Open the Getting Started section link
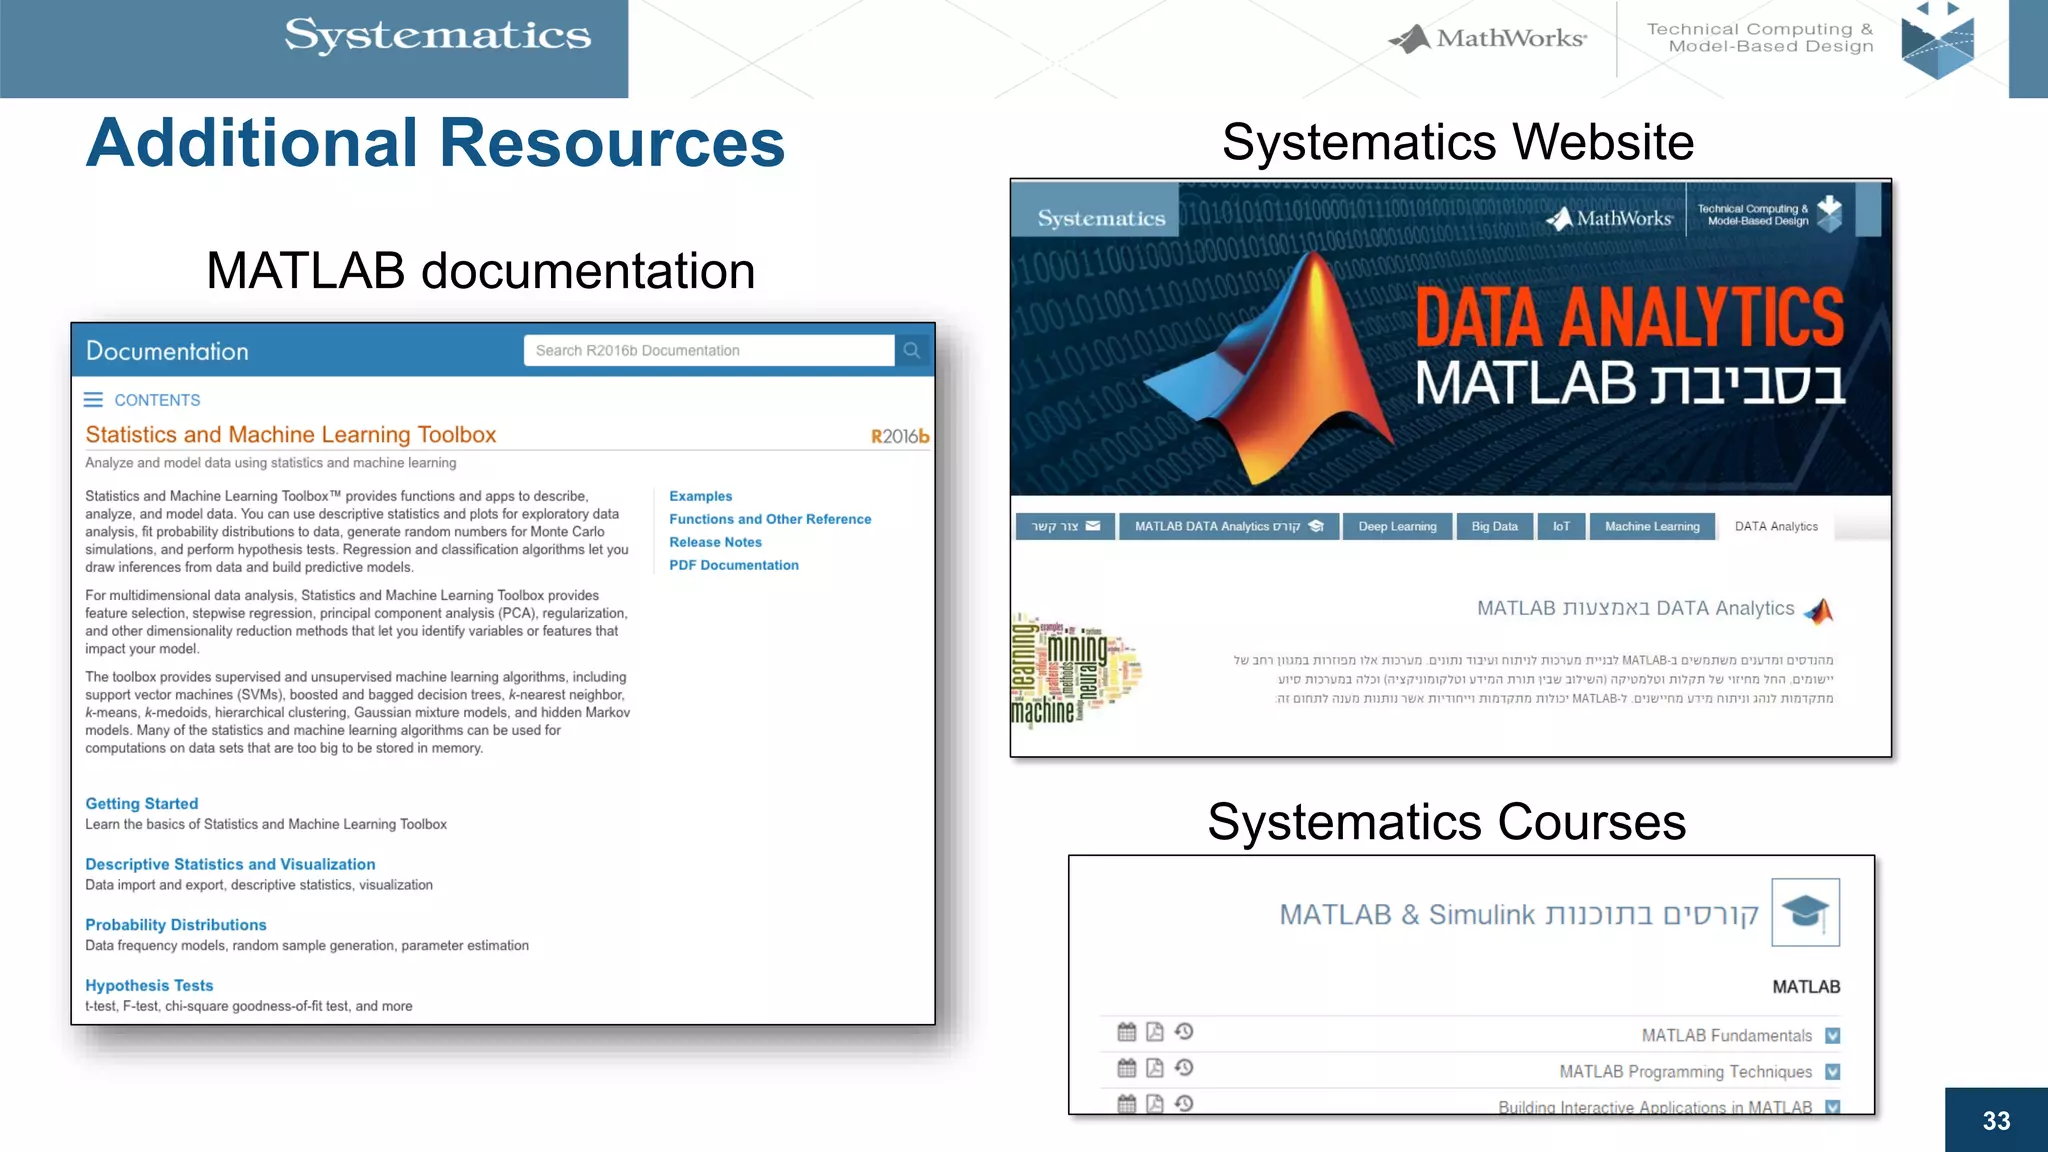 click(141, 803)
